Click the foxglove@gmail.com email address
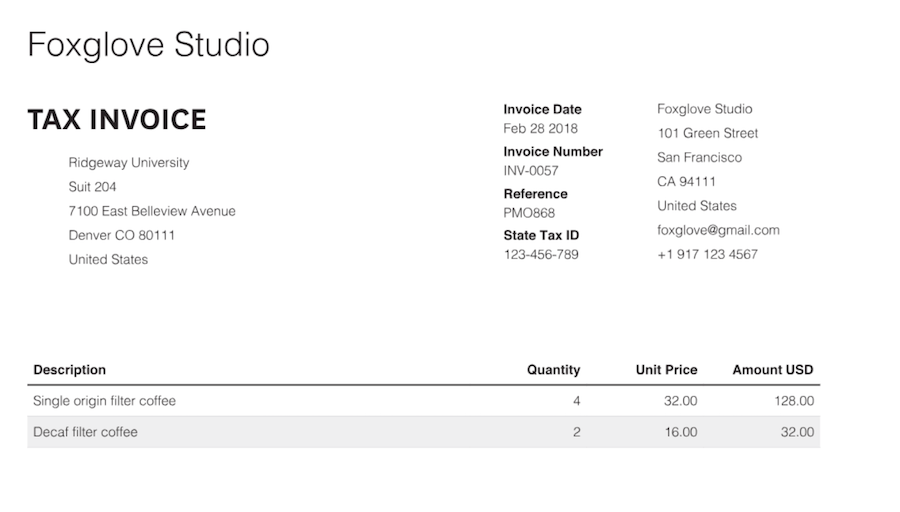Image resolution: width=900 pixels, height=512 pixels. (718, 230)
